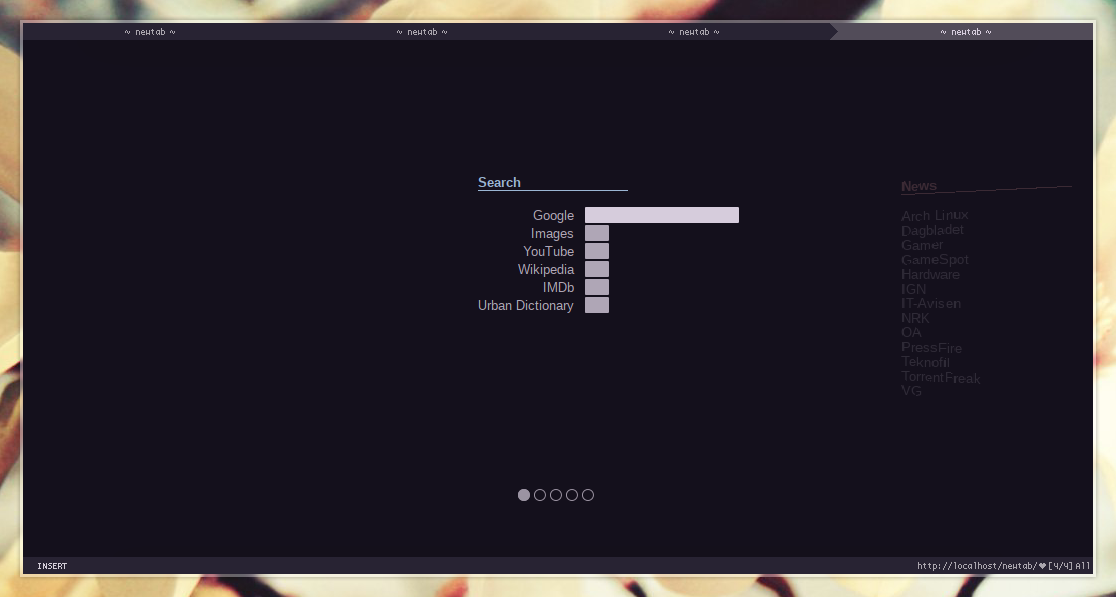Open the Dagbladet news link
The height and width of the screenshot is (597, 1116).
click(932, 230)
